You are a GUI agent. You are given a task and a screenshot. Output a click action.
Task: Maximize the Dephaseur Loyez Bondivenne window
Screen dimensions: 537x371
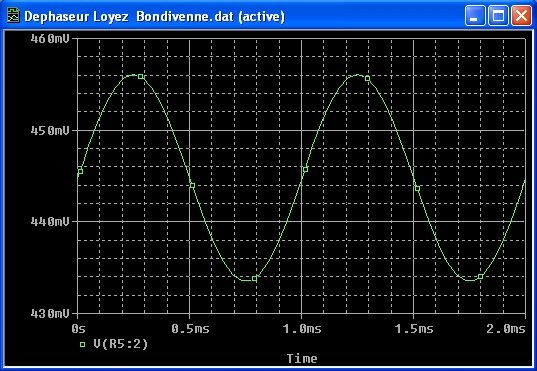498,16
